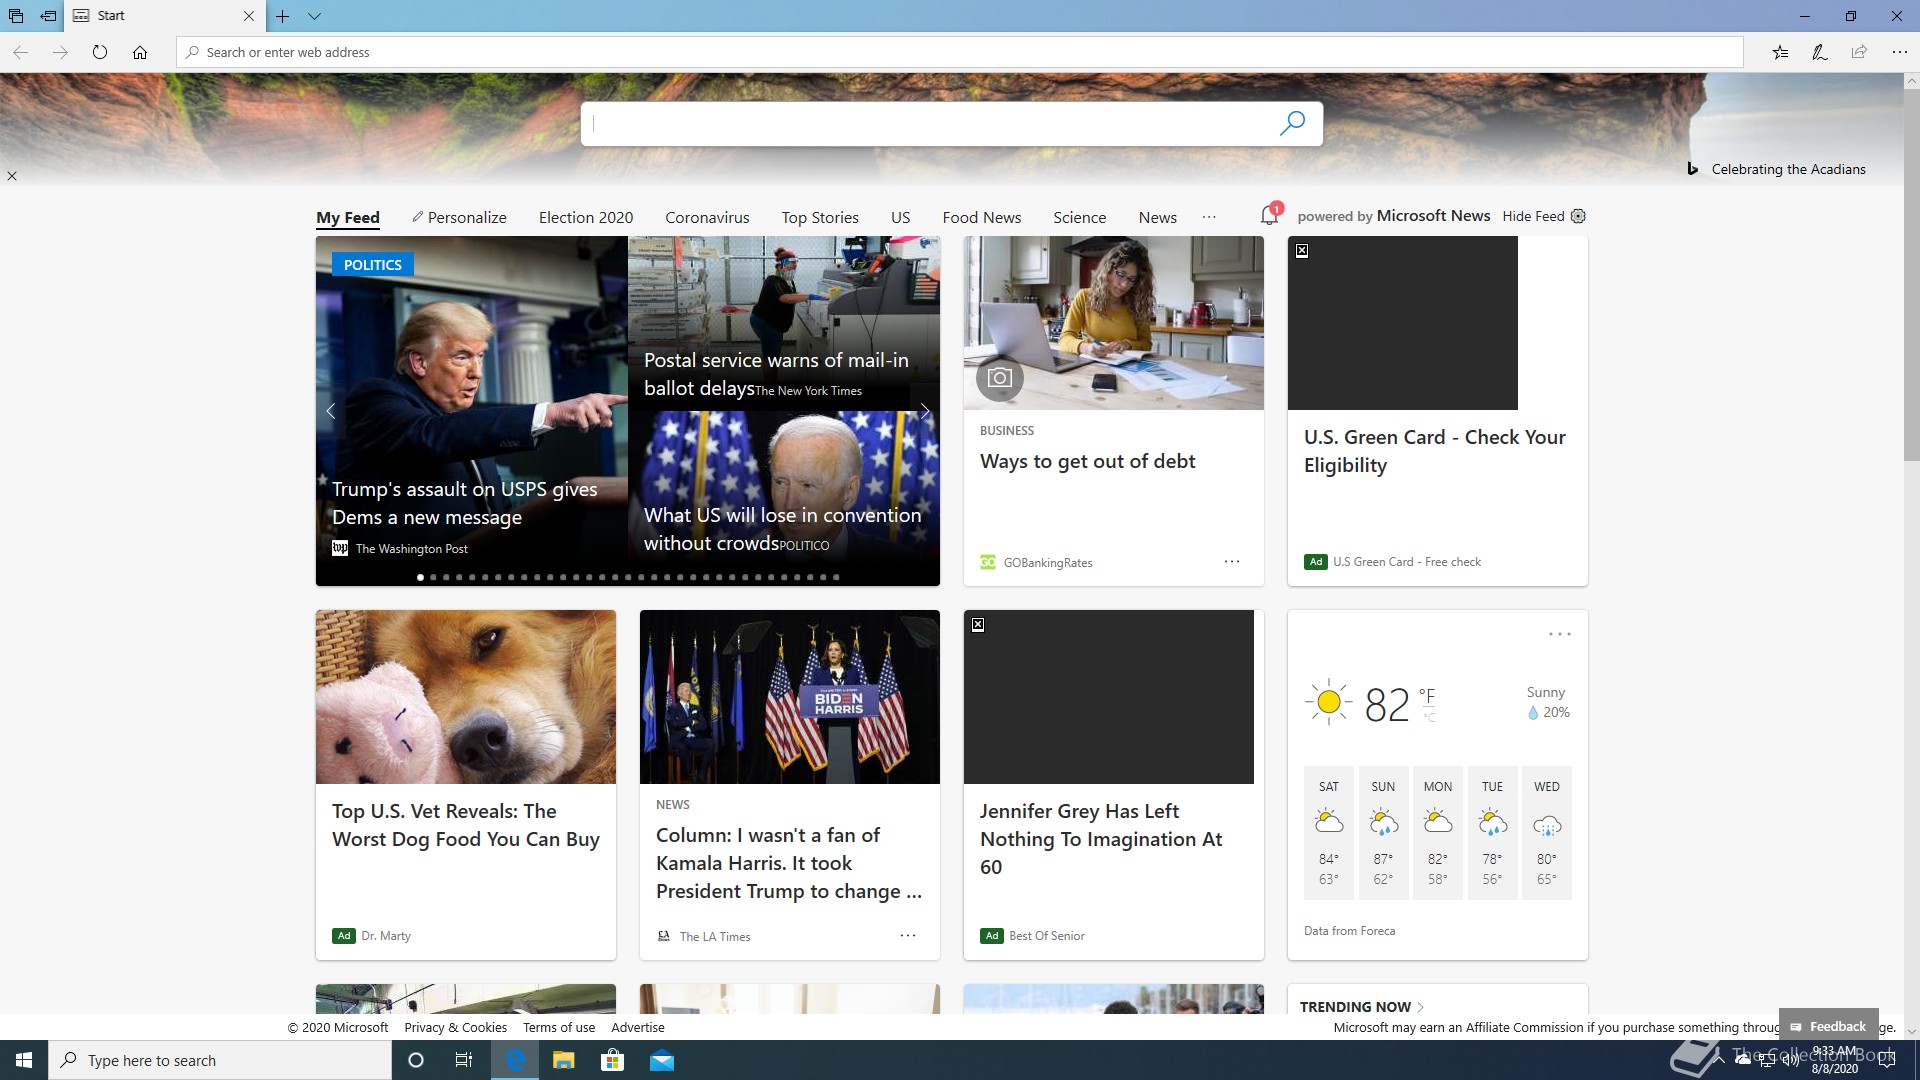Click the Bing logo near Acadians caption
The width and height of the screenshot is (1920, 1080).
point(1692,169)
